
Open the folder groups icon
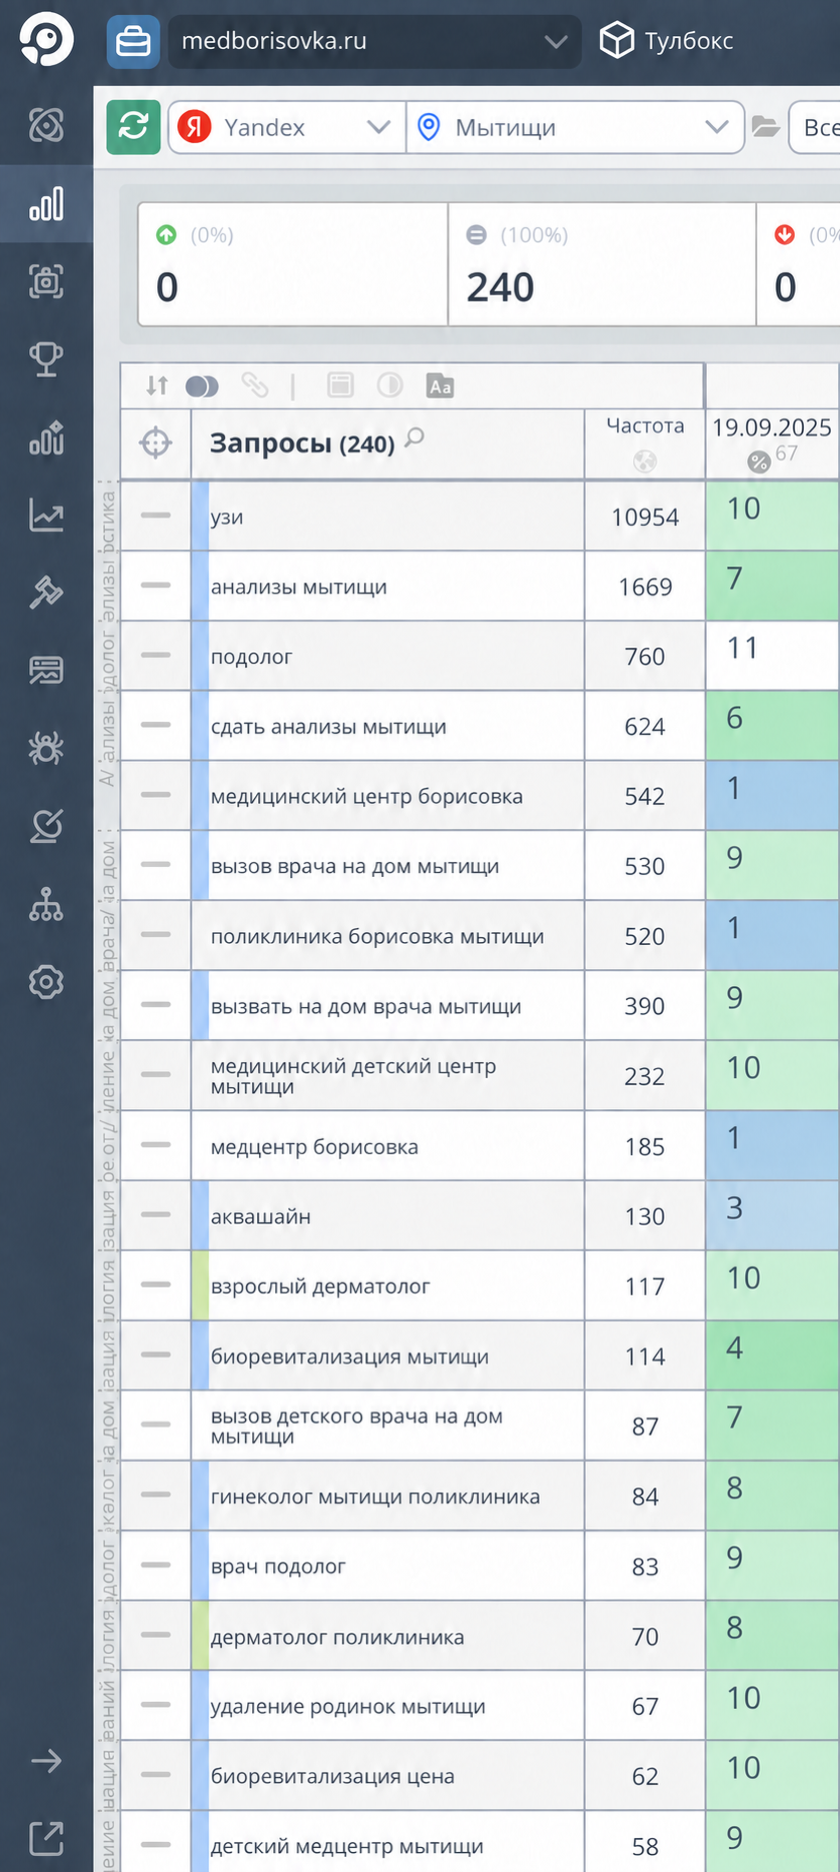766,127
